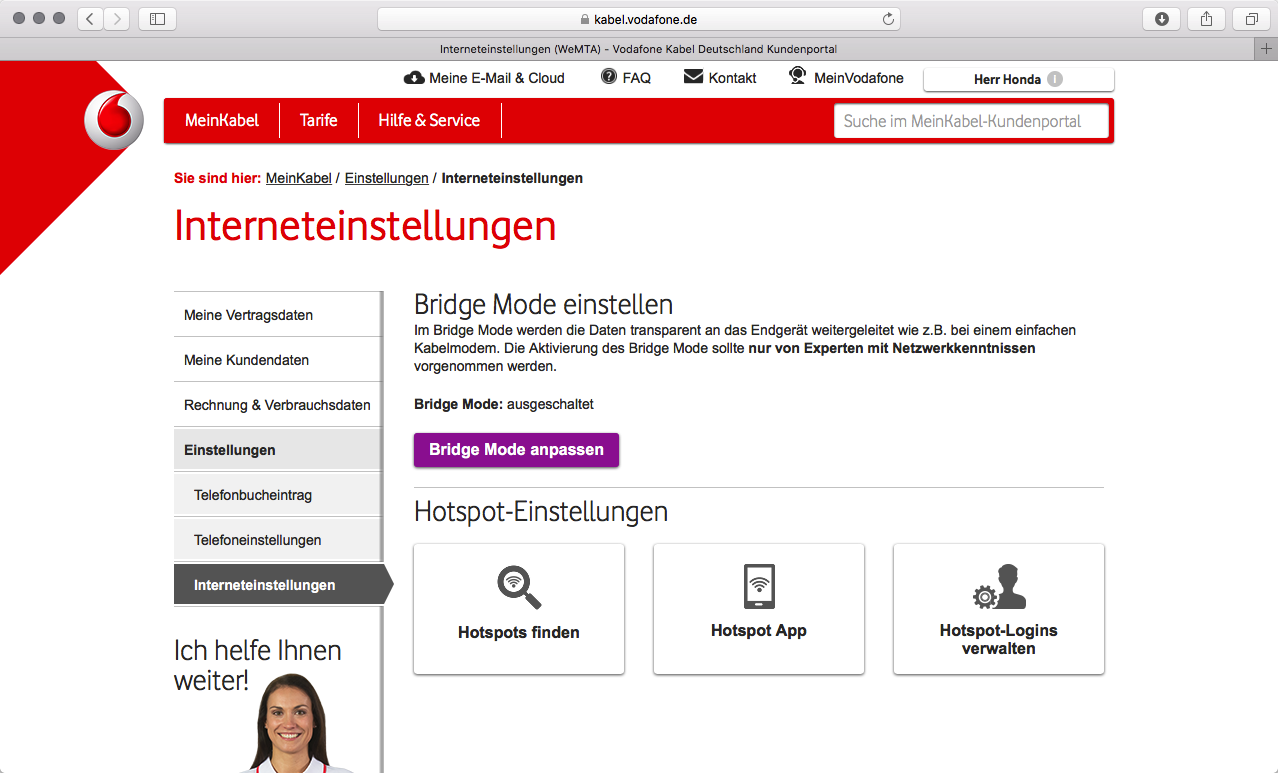Follow the MeinKabel breadcrumb link

click(x=299, y=178)
